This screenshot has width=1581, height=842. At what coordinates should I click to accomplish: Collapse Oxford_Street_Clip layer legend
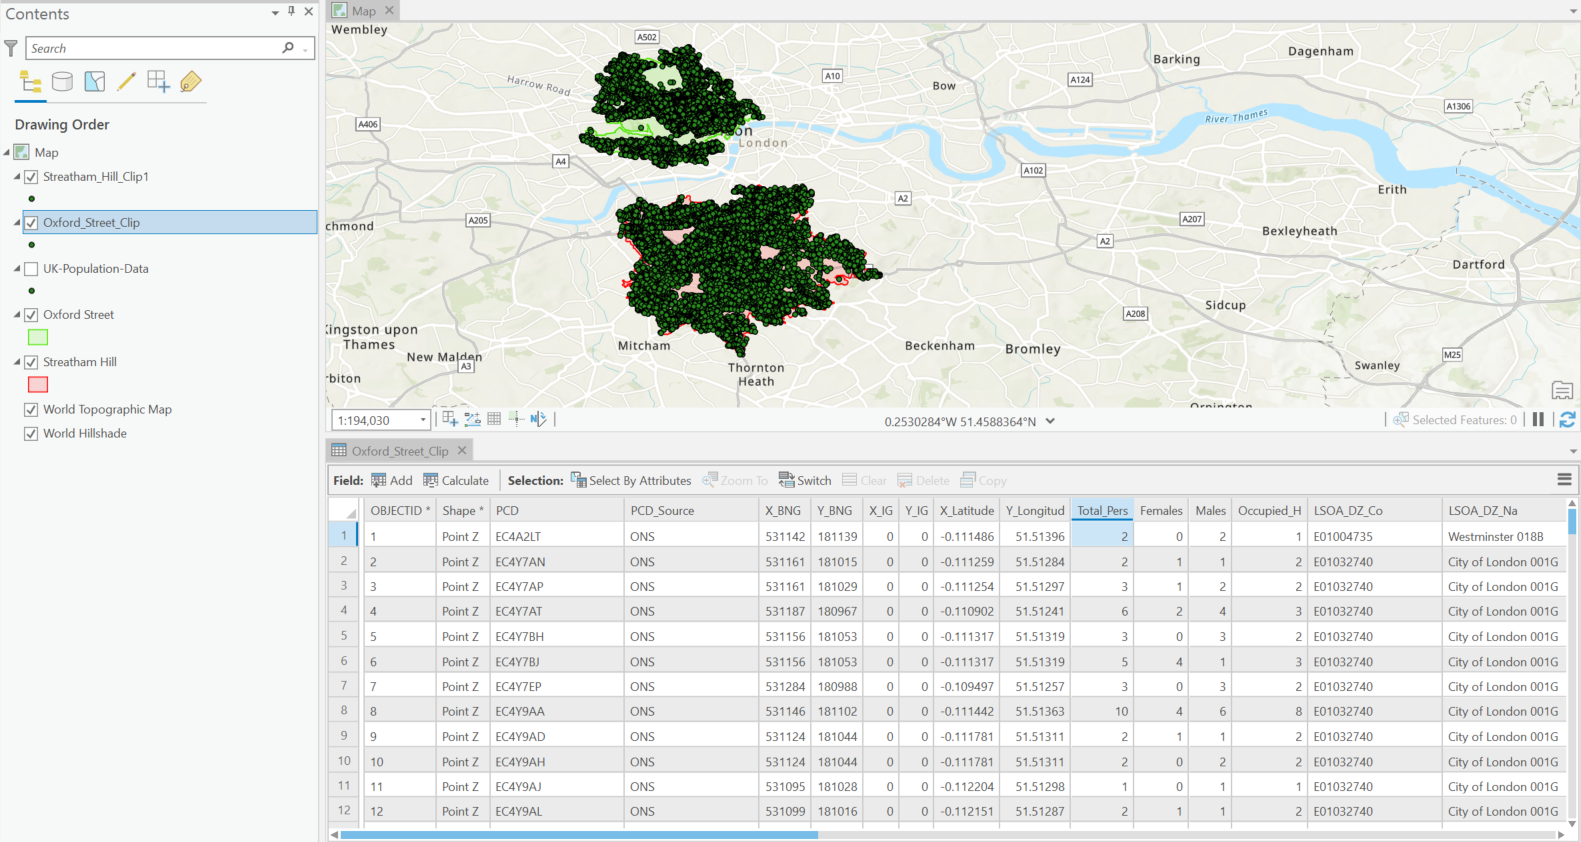point(17,223)
